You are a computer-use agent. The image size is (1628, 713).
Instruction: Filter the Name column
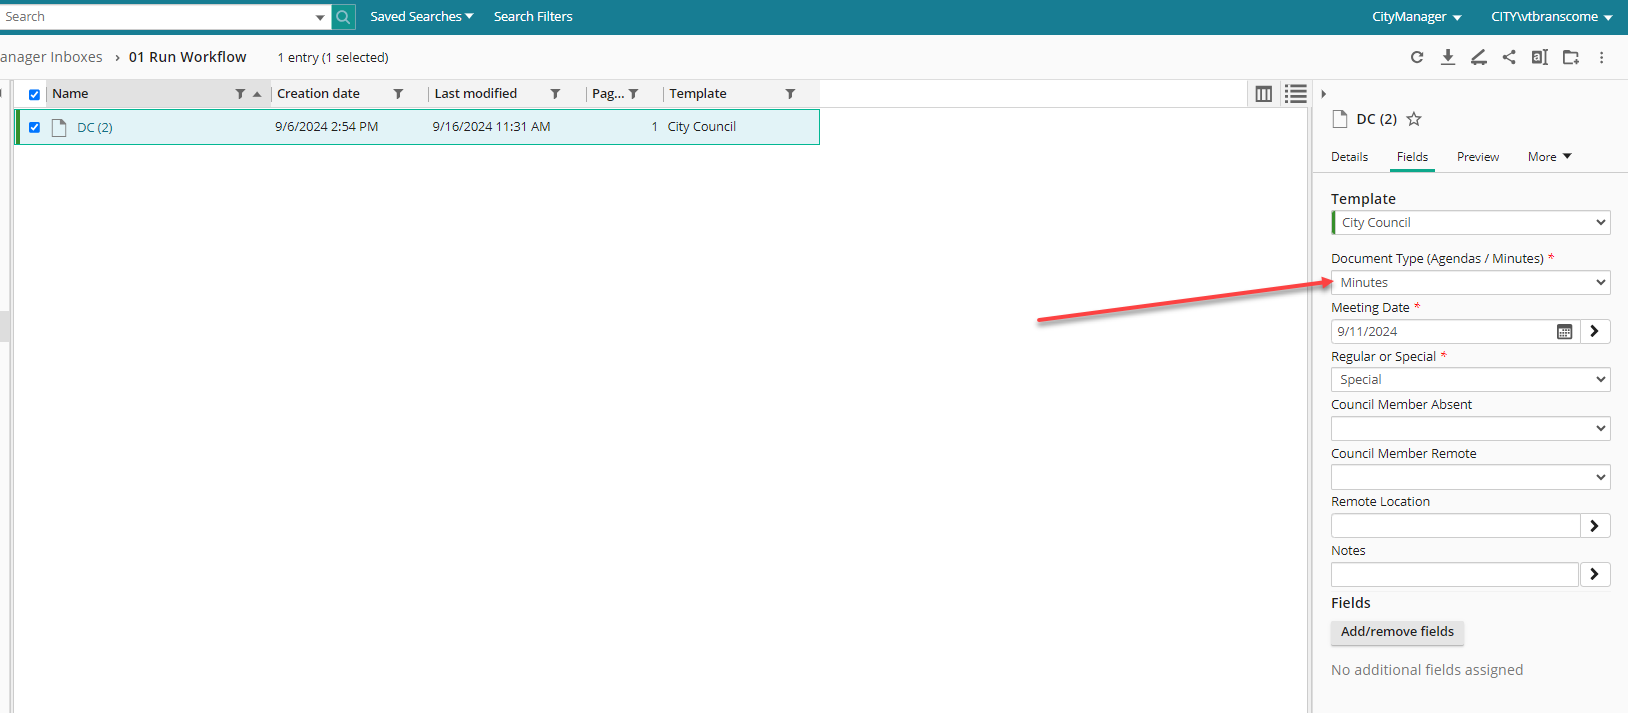pos(240,94)
